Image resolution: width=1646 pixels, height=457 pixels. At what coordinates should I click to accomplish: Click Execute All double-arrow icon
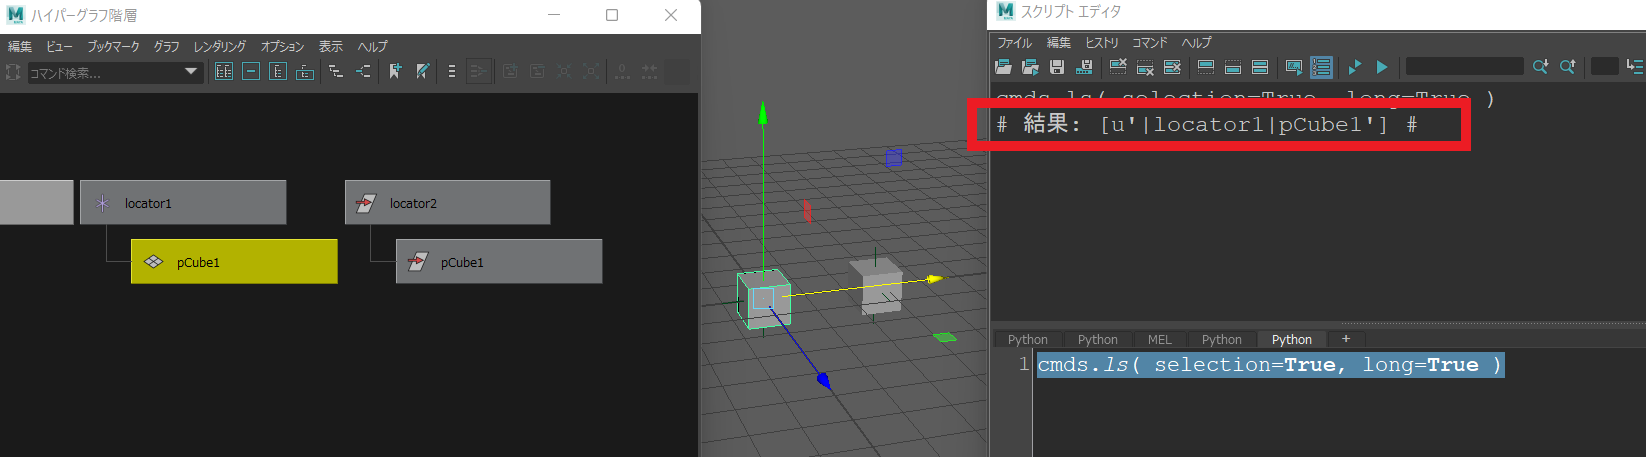[x=1355, y=67]
